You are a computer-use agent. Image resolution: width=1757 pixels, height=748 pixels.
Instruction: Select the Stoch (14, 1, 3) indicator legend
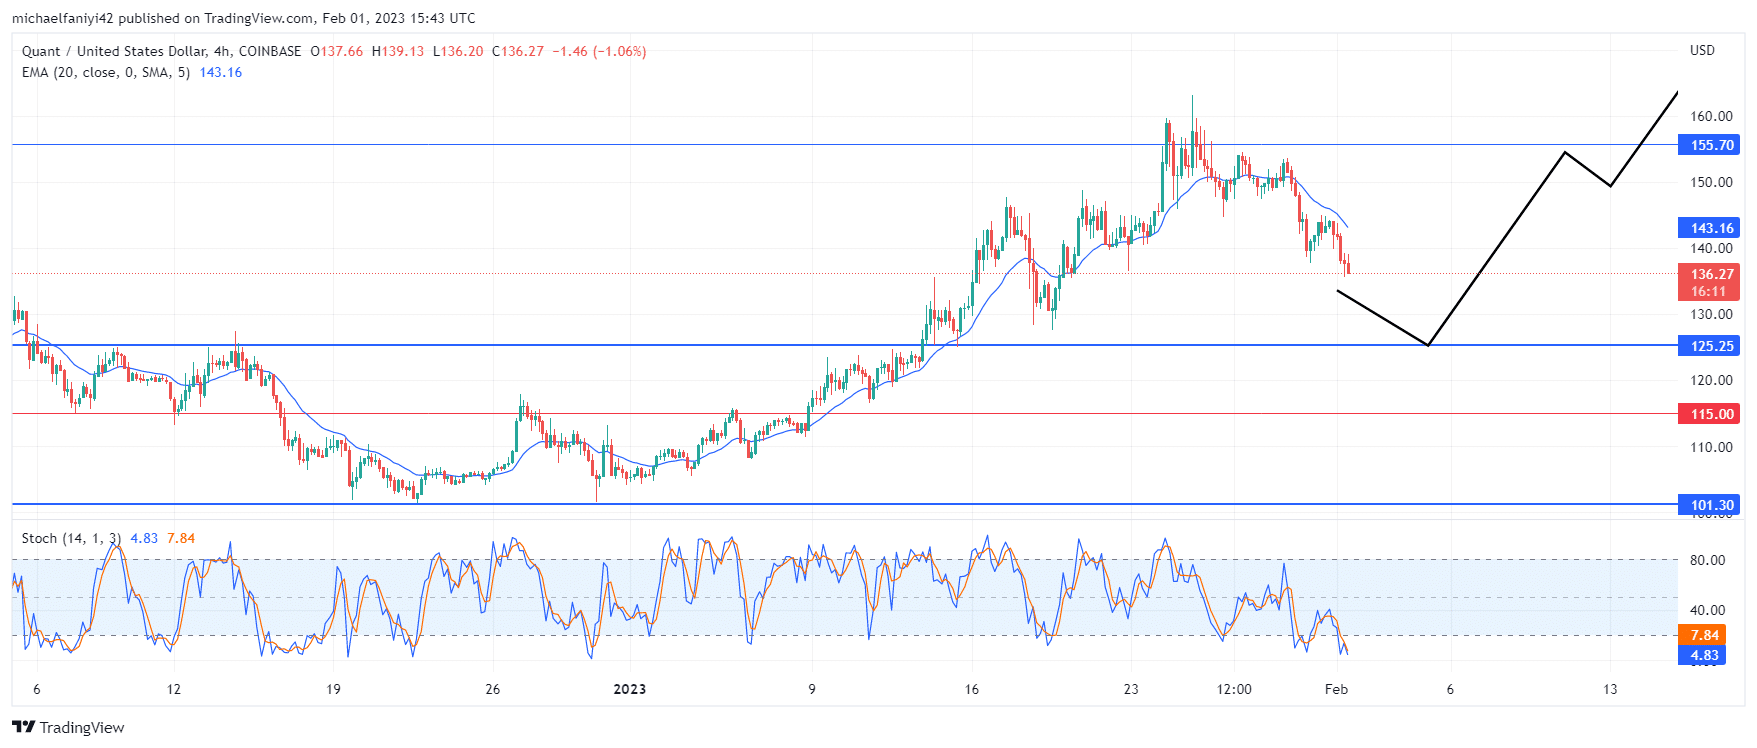[x=71, y=538]
